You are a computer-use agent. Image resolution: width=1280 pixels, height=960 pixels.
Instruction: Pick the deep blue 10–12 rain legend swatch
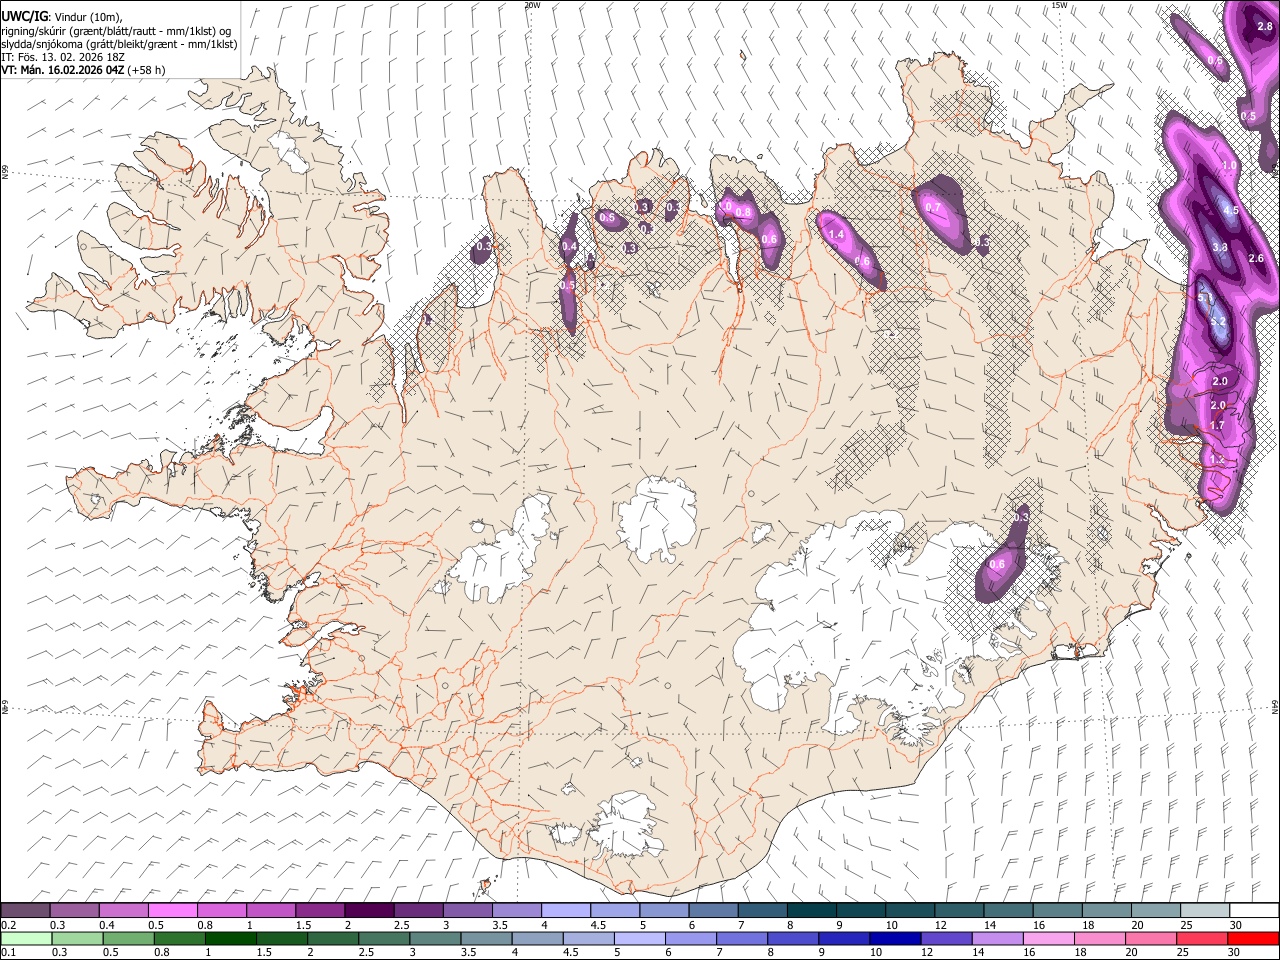coord(896,938)
